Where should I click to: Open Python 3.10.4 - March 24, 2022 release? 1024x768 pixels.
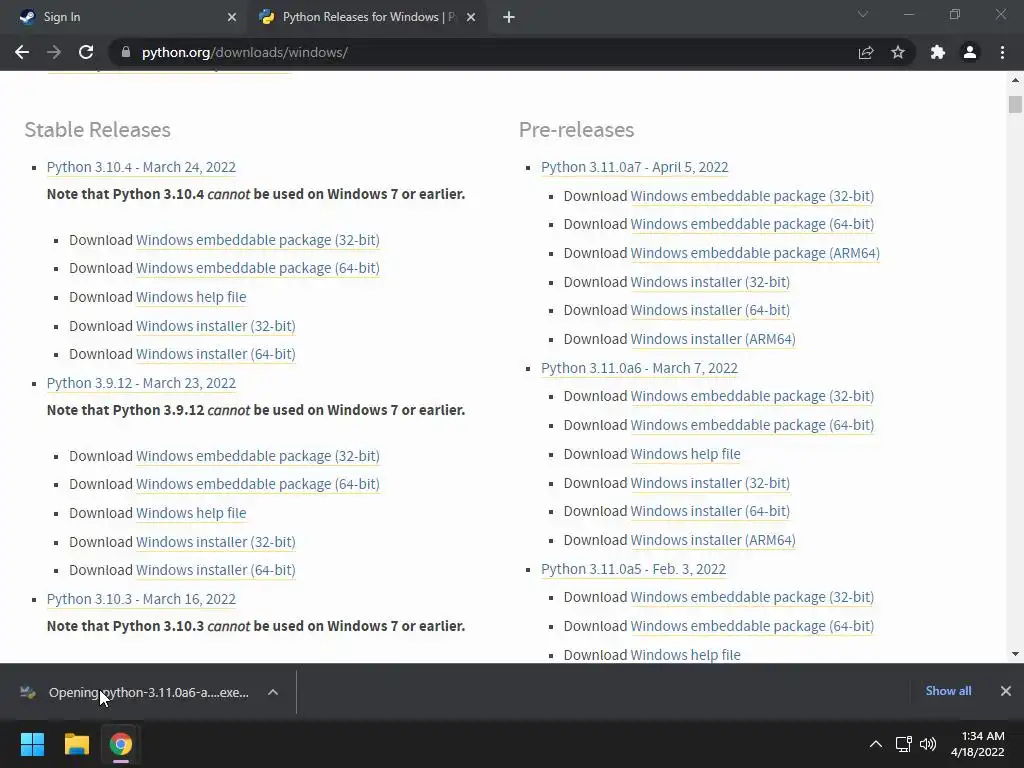click(x=141, y=167)
